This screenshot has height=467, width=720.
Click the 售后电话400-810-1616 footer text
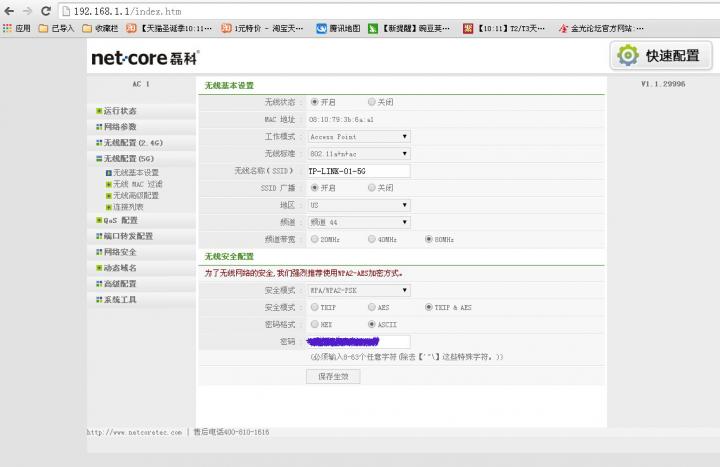(x=231, y=432)
